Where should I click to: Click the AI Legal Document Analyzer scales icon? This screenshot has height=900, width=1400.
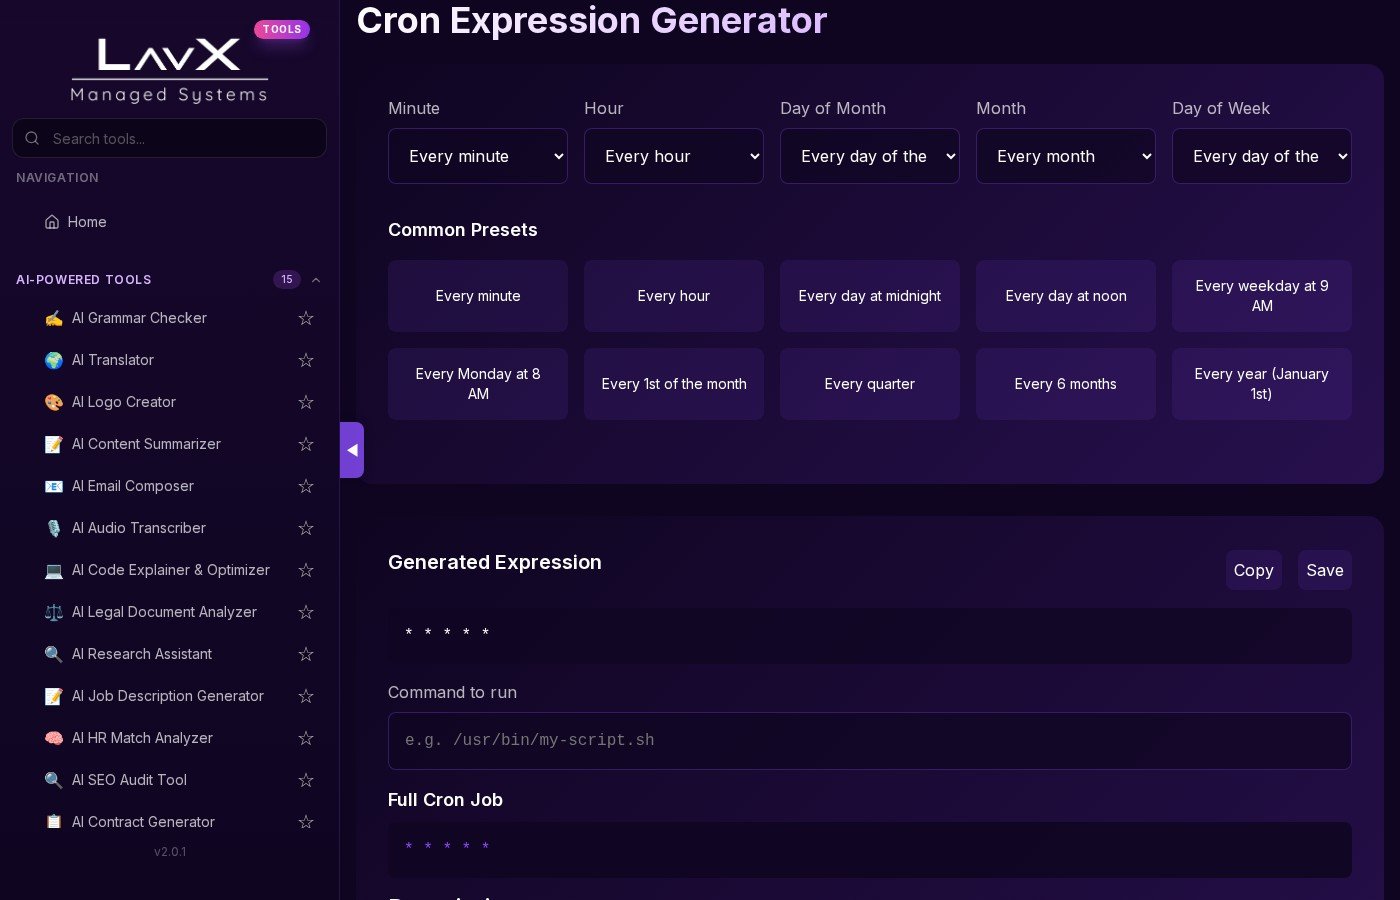tap(54, 612)
